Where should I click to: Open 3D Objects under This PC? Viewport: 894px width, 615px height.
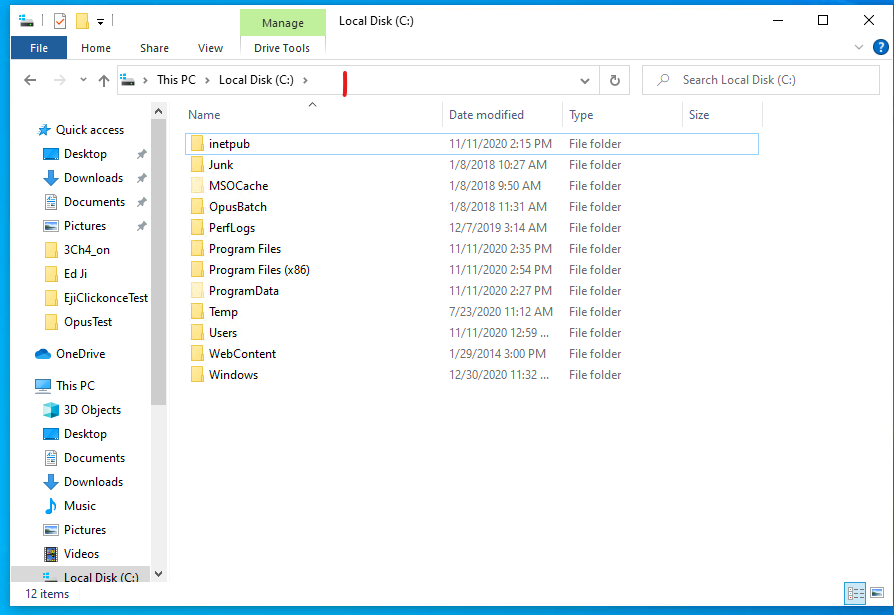(x=92, y=410)
